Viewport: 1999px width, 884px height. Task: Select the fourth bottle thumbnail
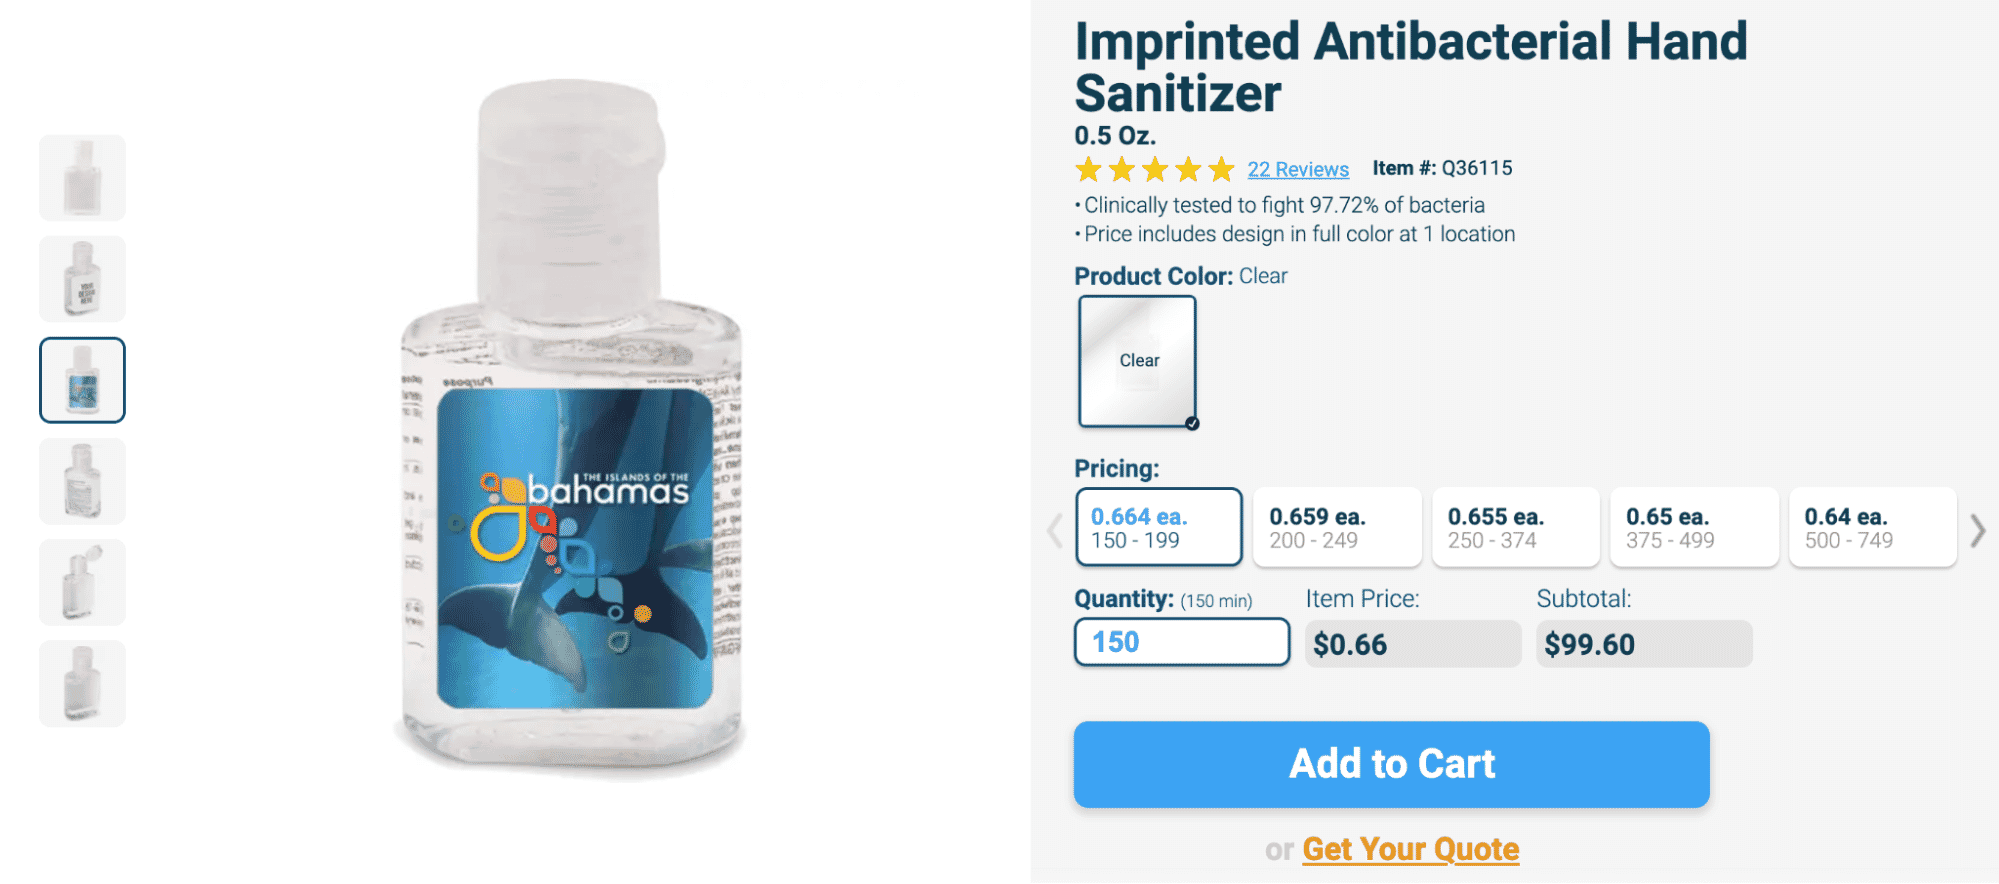point(82,481)
